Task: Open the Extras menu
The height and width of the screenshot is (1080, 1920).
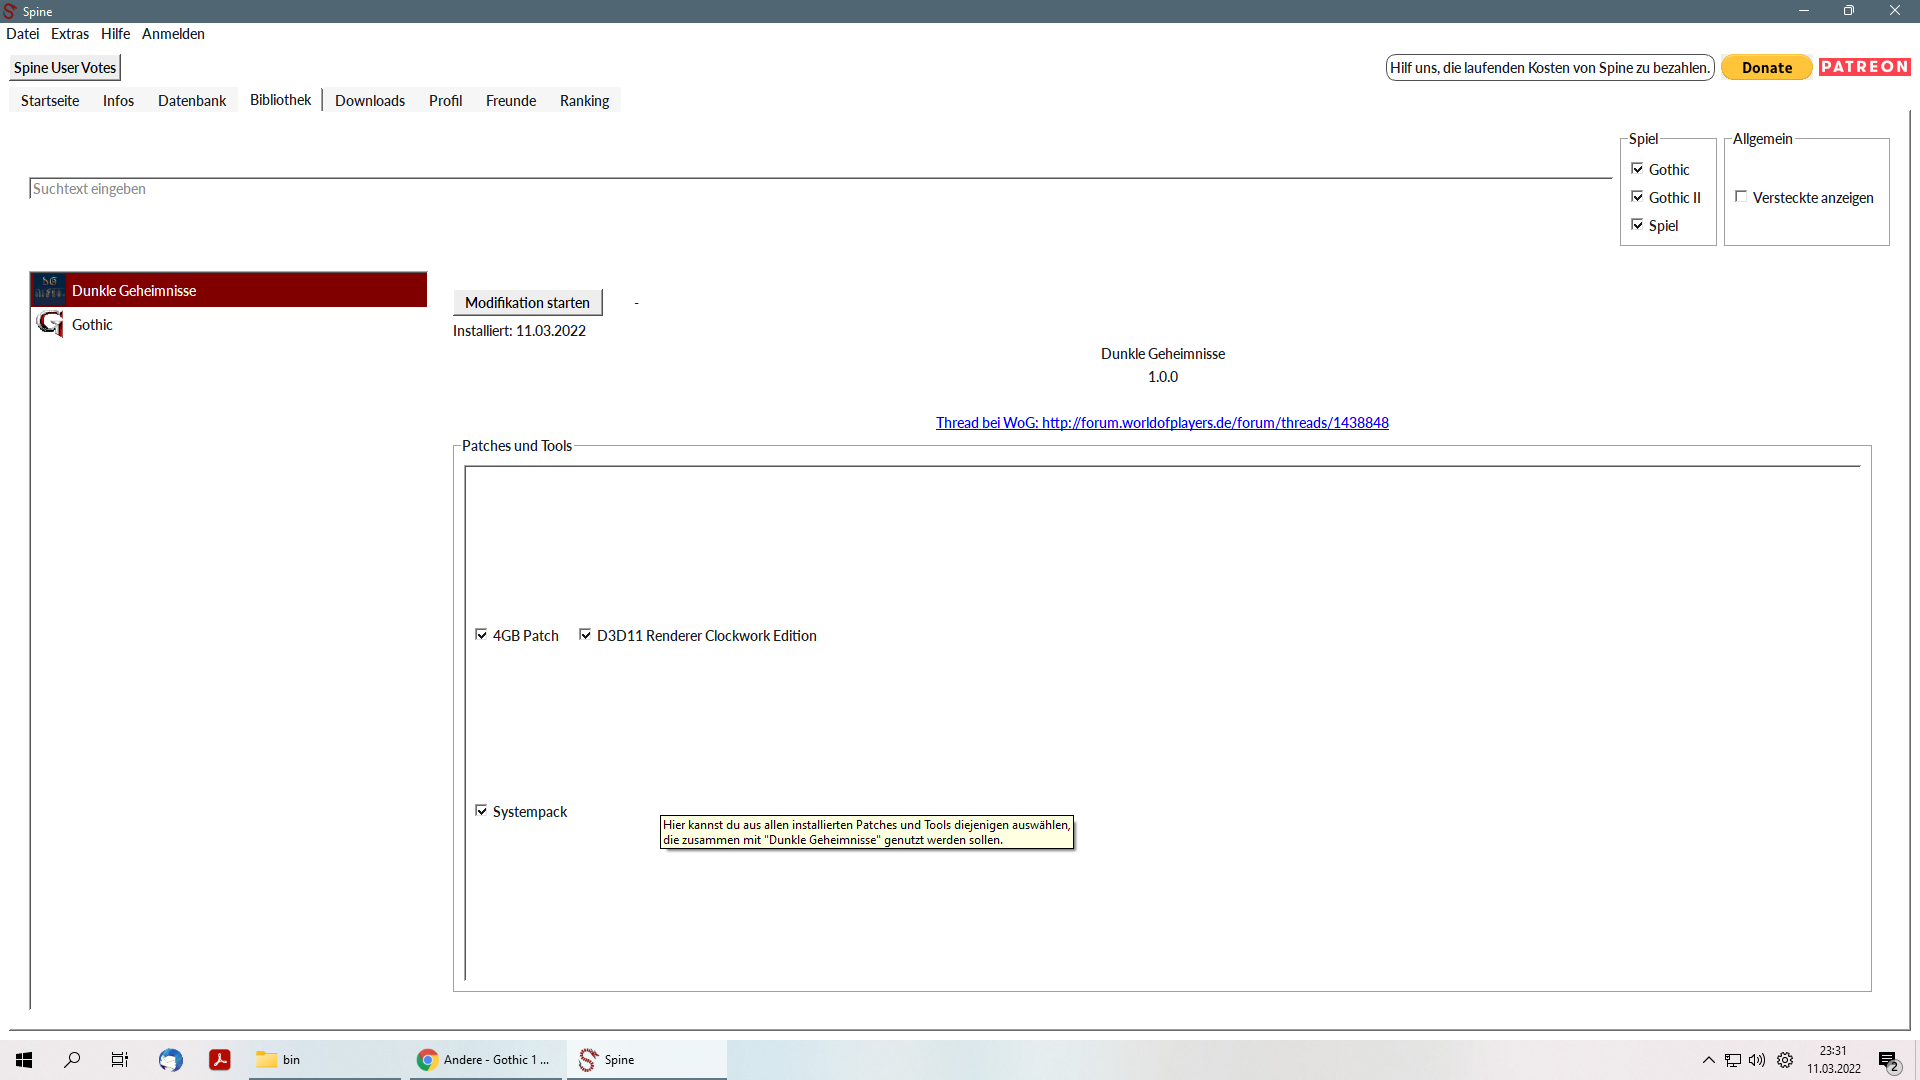Action: click(70, 34)
